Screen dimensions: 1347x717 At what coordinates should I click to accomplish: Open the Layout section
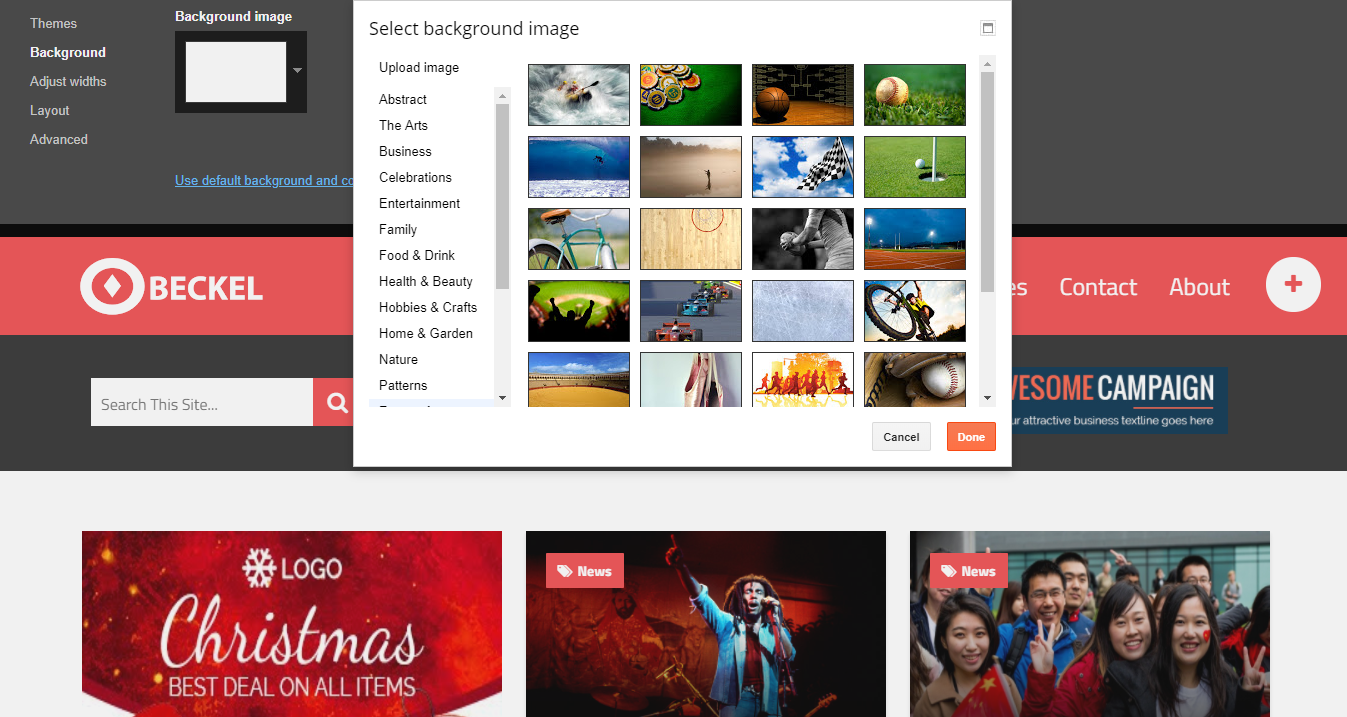click(50, 110)
